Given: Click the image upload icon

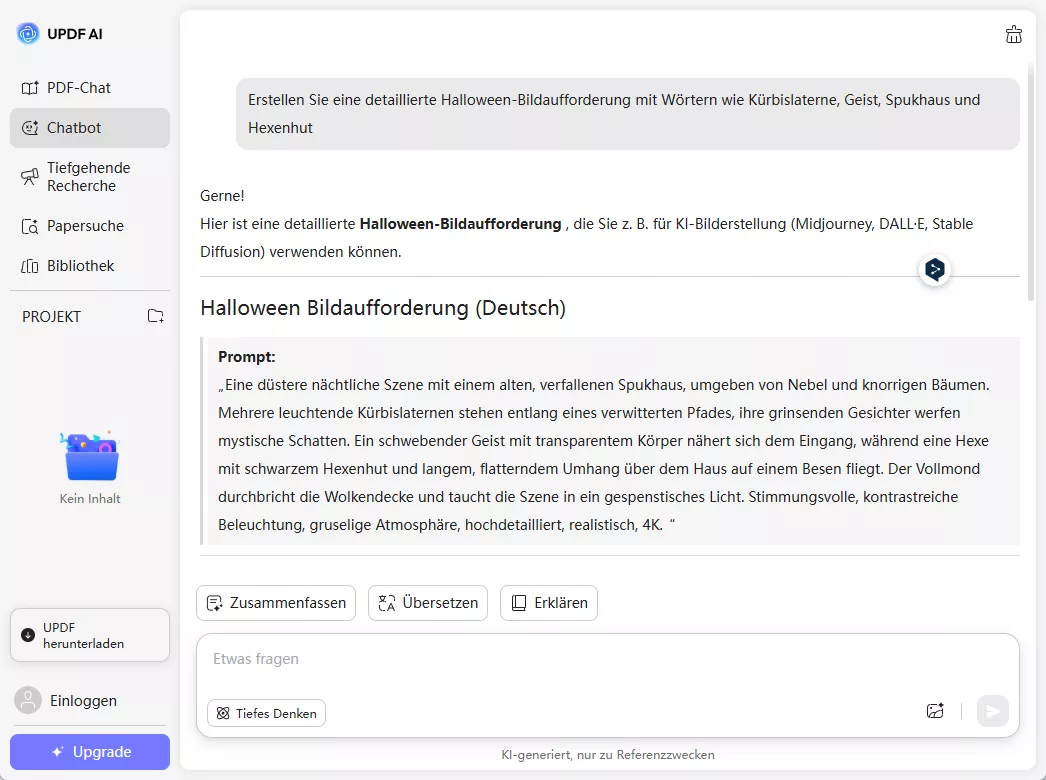Looking at the screenshot, I should pos(935,711).
